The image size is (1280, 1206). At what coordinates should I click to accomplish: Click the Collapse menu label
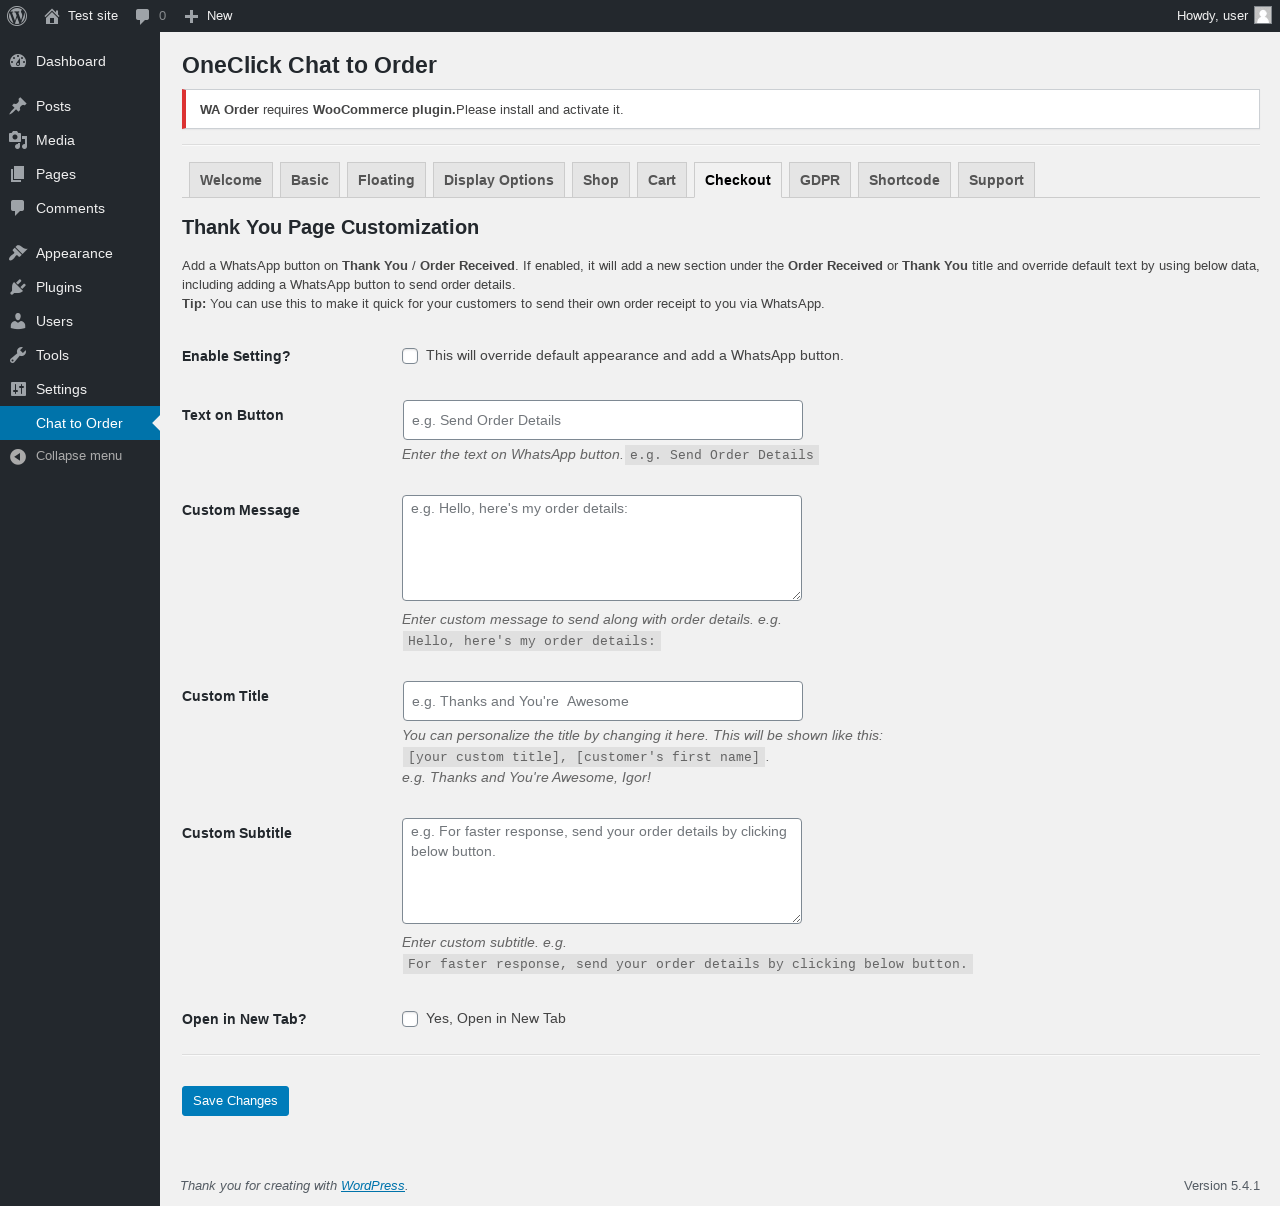pos(79,456)
